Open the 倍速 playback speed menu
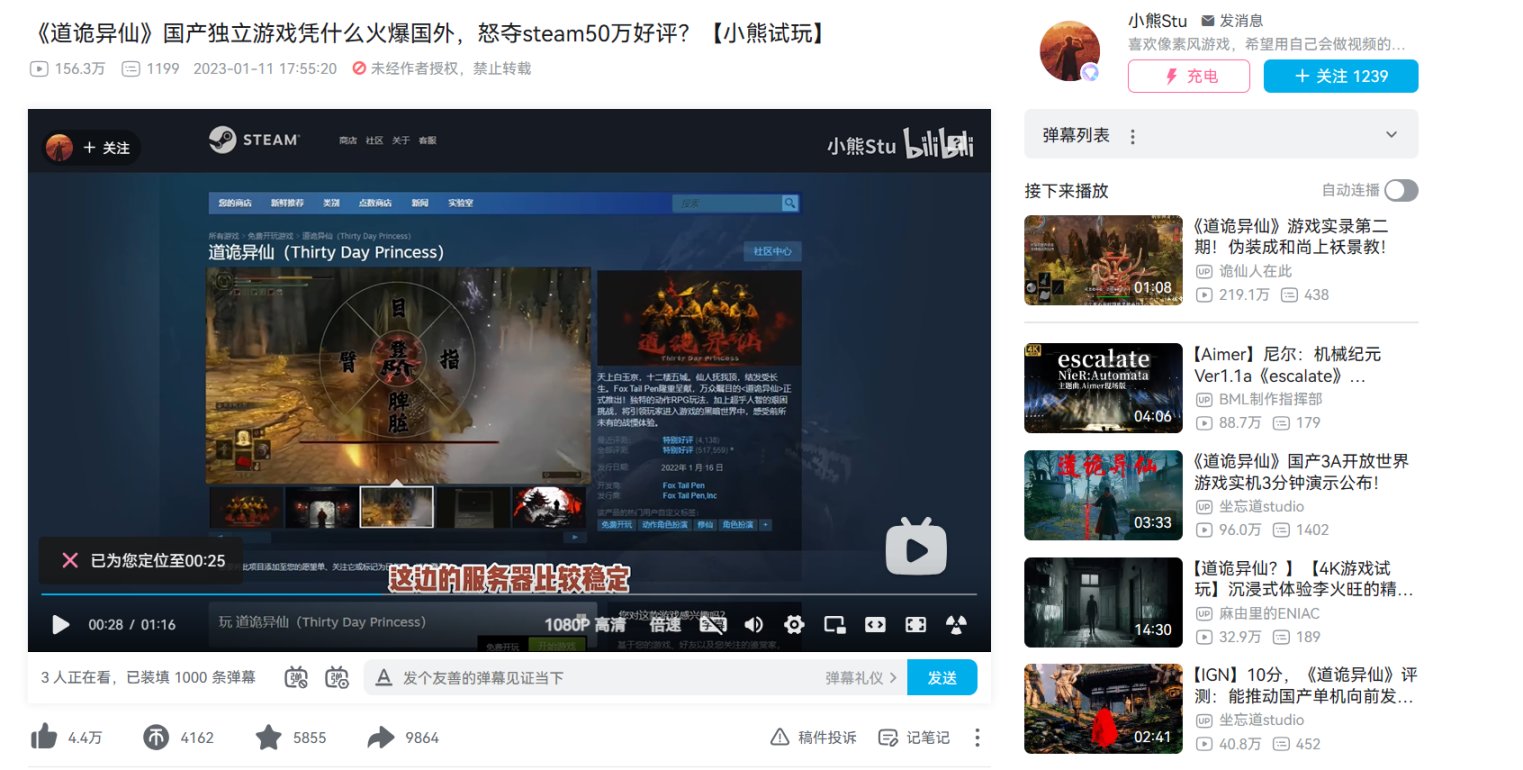The image size is (1523, 770). tap(665, 625)
